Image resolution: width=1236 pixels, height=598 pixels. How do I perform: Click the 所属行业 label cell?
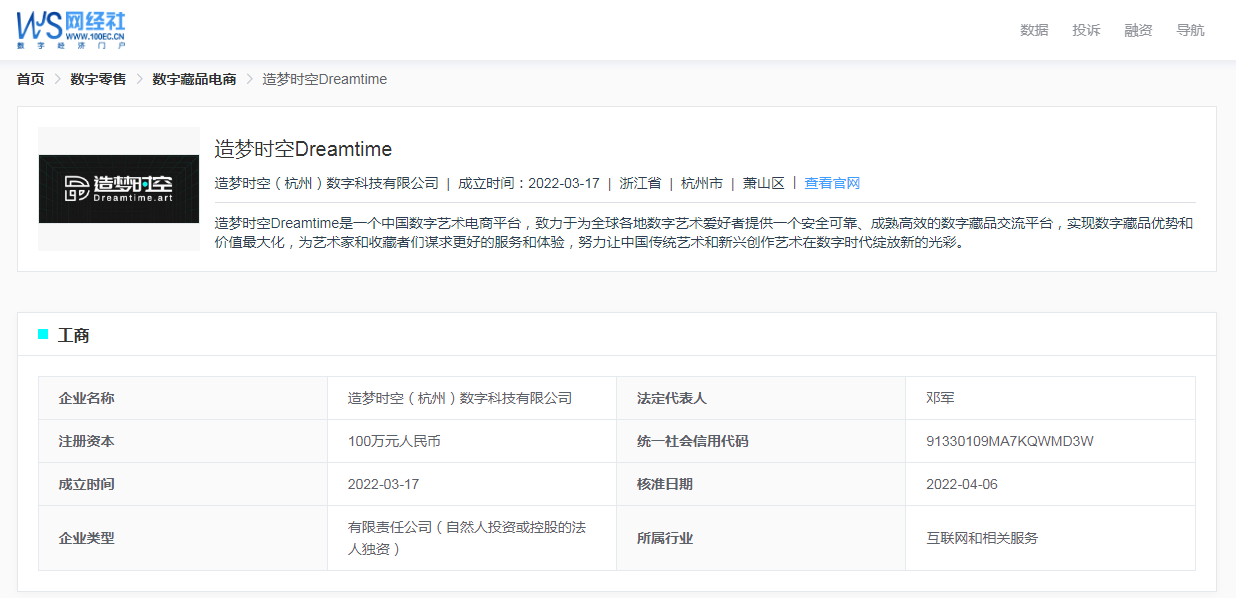[x=761, y=538]
